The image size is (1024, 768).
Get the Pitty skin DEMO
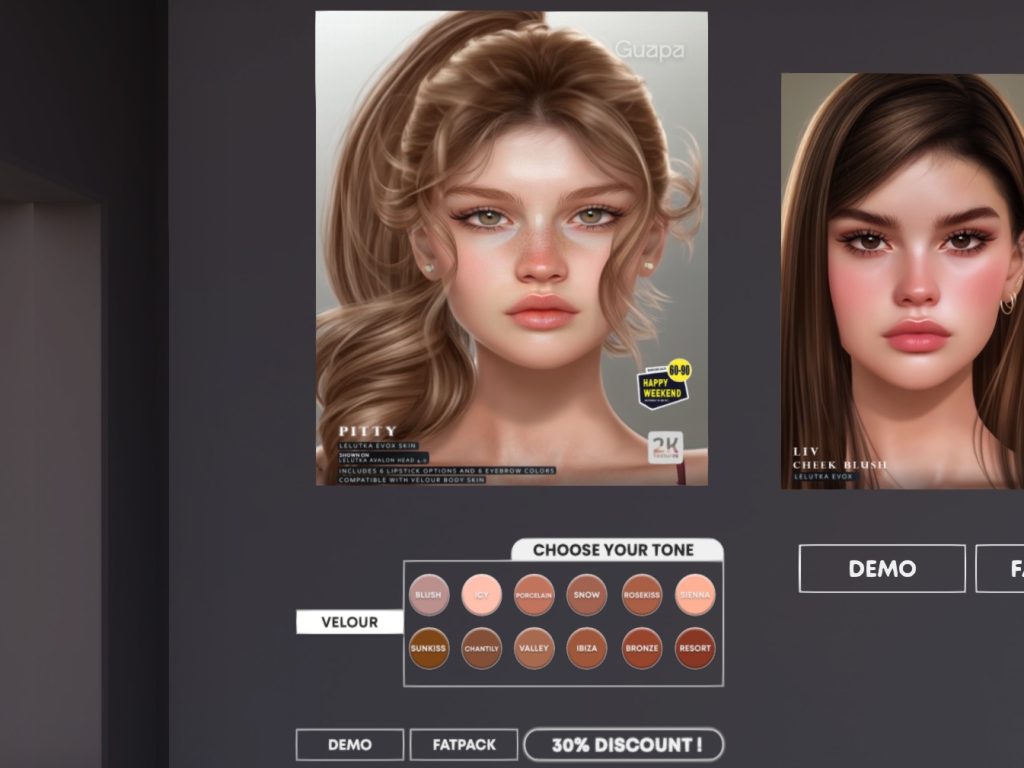click(350, 745)
